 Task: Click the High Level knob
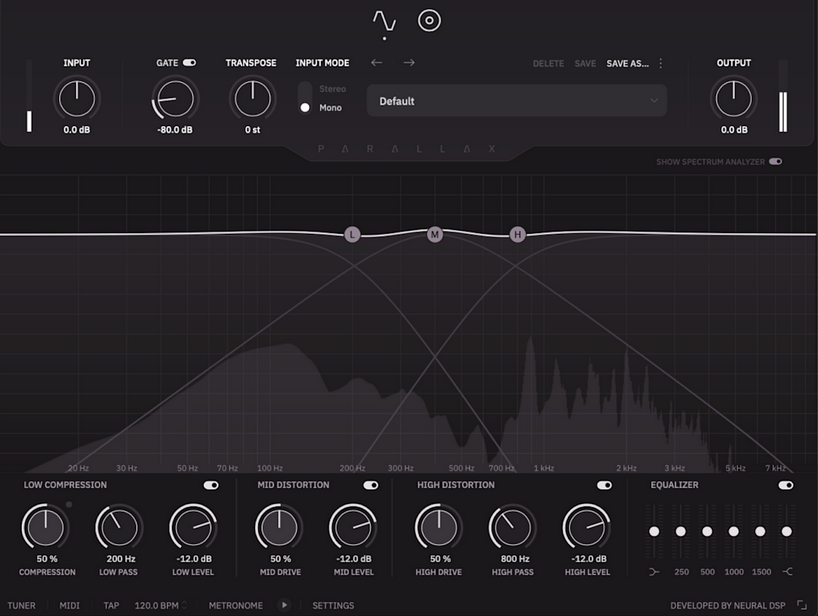(586, 527)
